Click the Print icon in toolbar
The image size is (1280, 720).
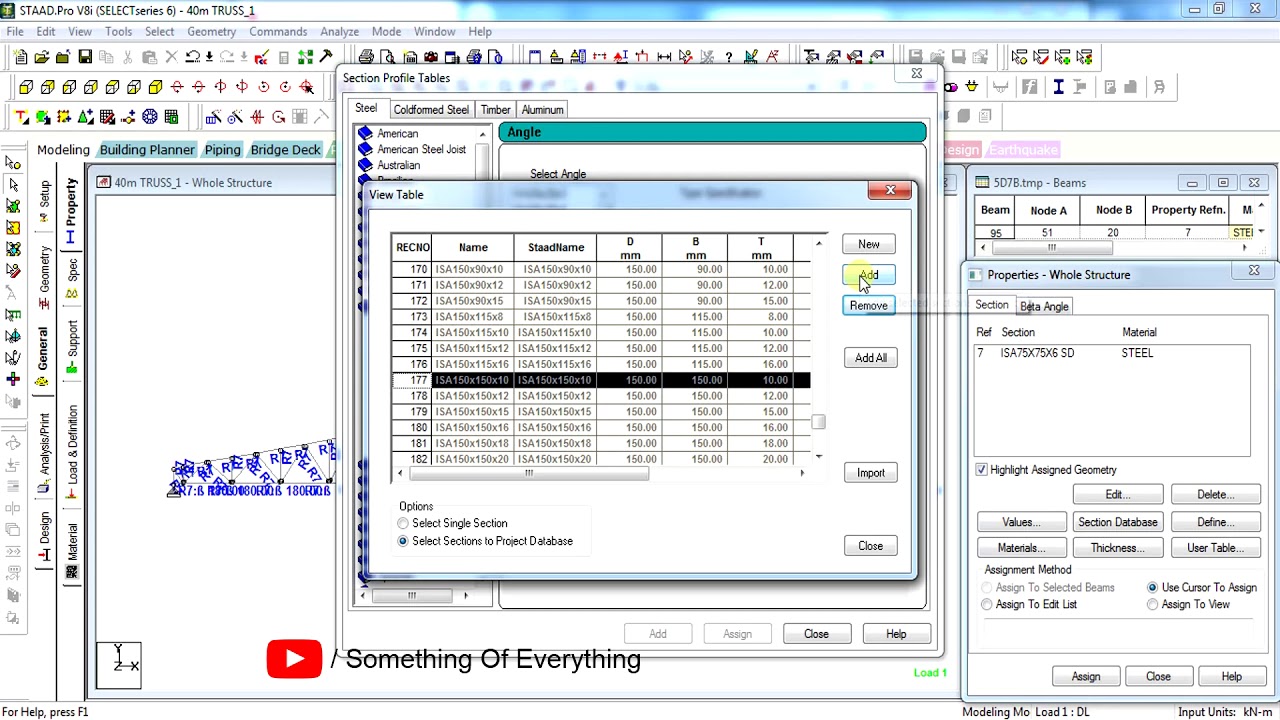366,57
